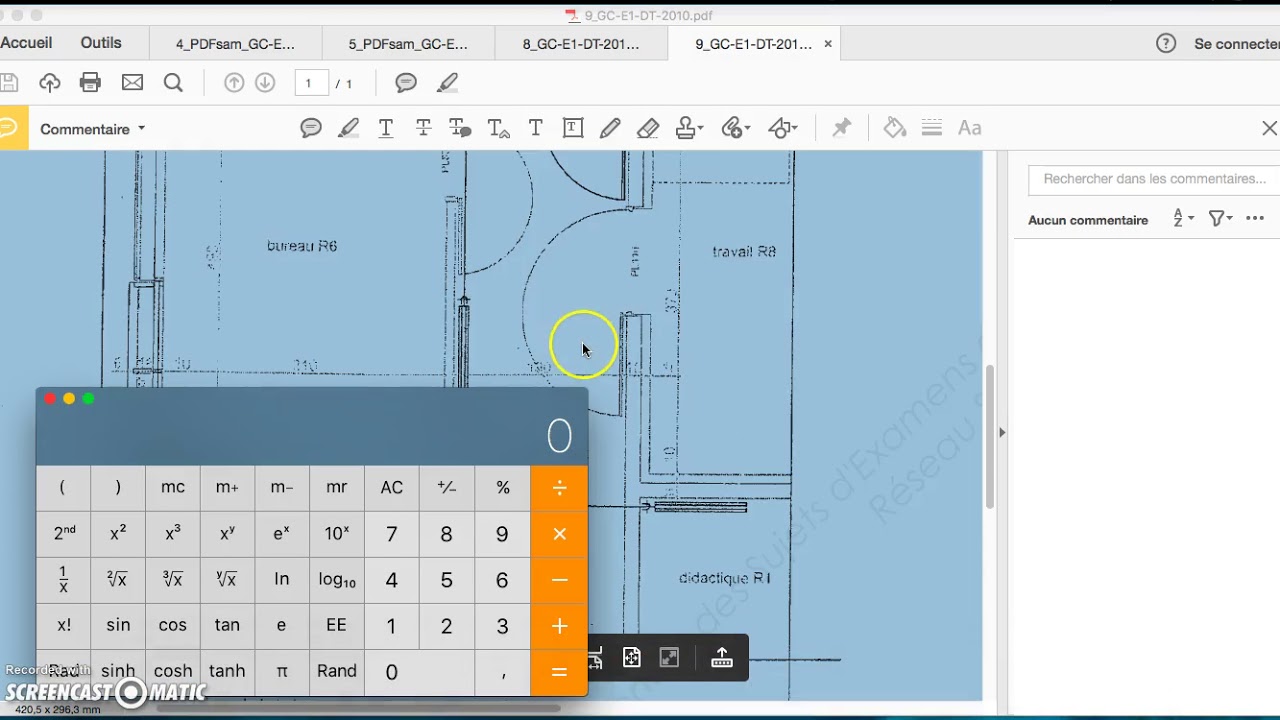Select the highlighter text tool

point(348,128)
